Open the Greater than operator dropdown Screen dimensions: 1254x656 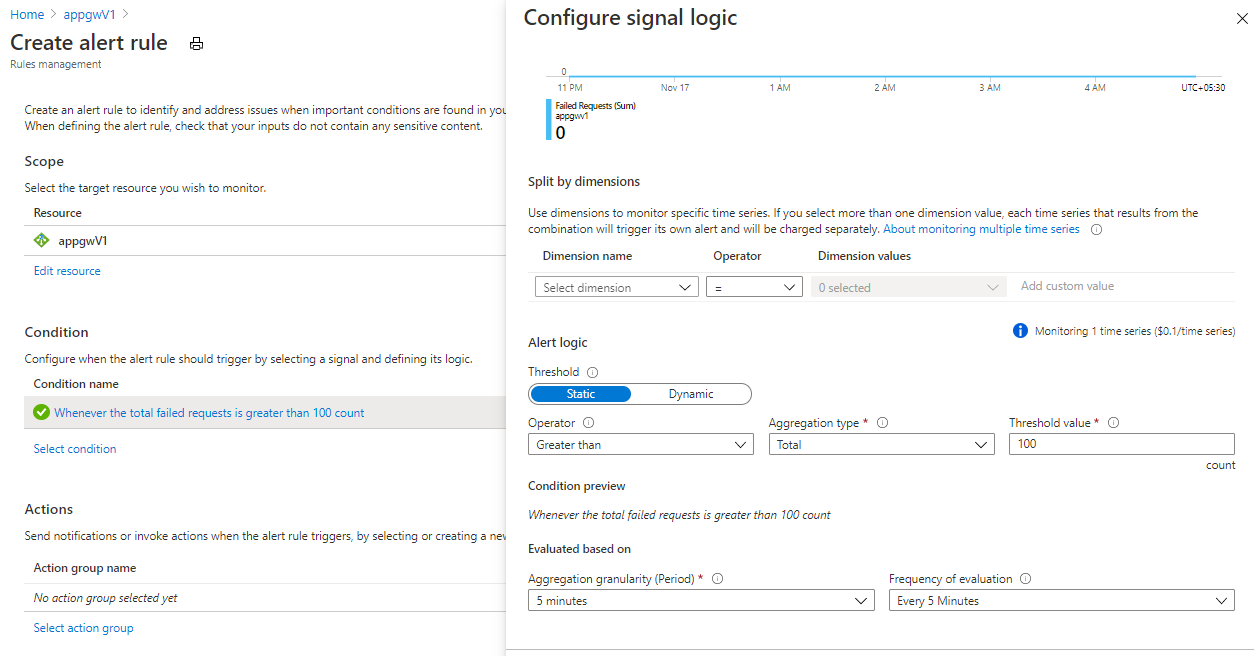tap(640, 445)
